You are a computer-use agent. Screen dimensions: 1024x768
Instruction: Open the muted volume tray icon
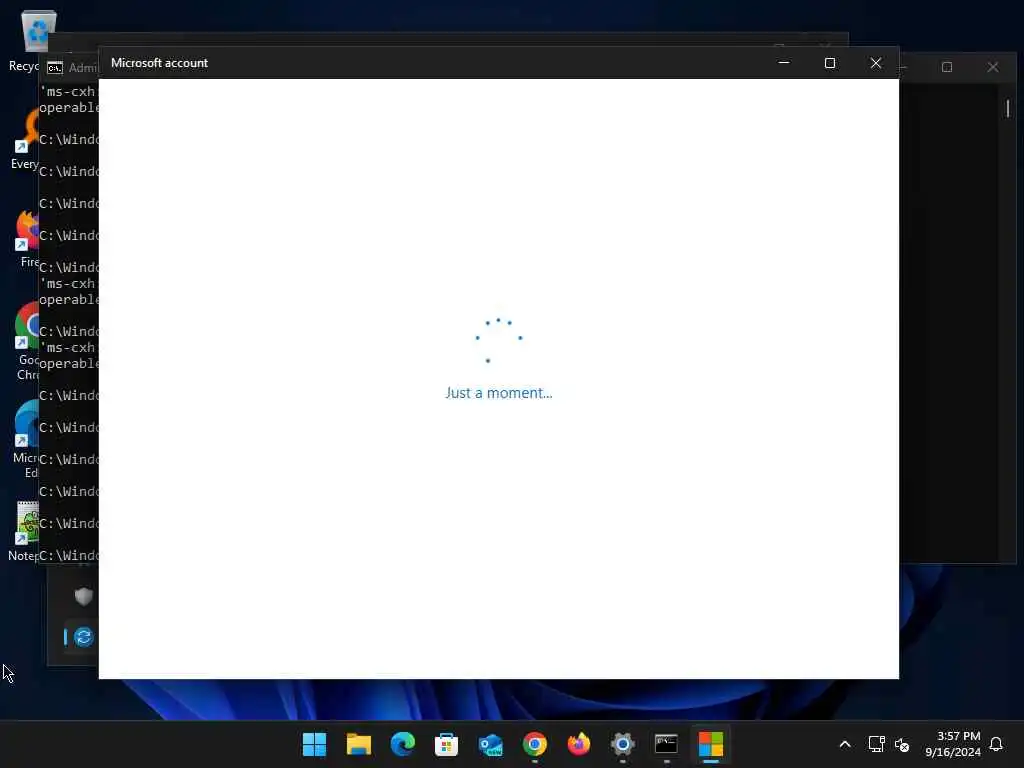[x=902, y=744]
